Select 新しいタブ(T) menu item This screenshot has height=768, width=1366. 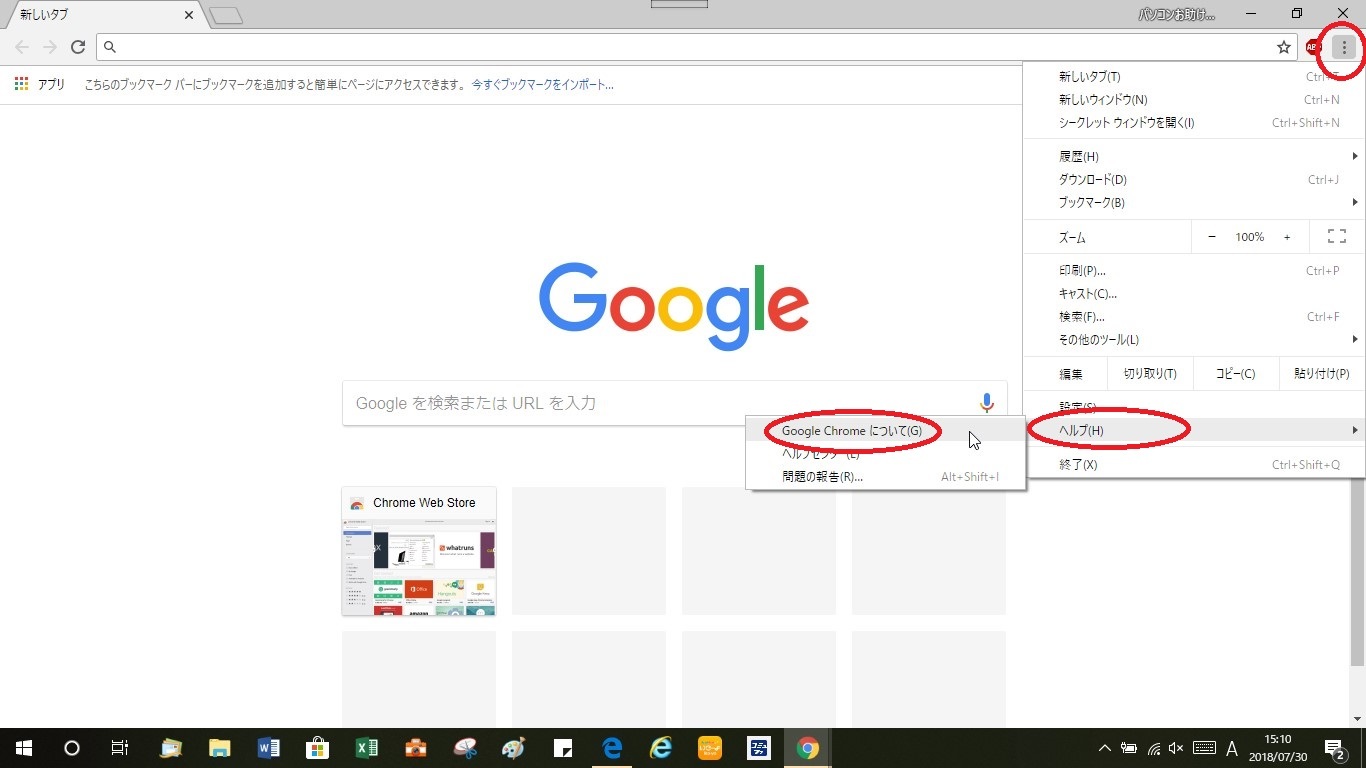click(1194, 77)
